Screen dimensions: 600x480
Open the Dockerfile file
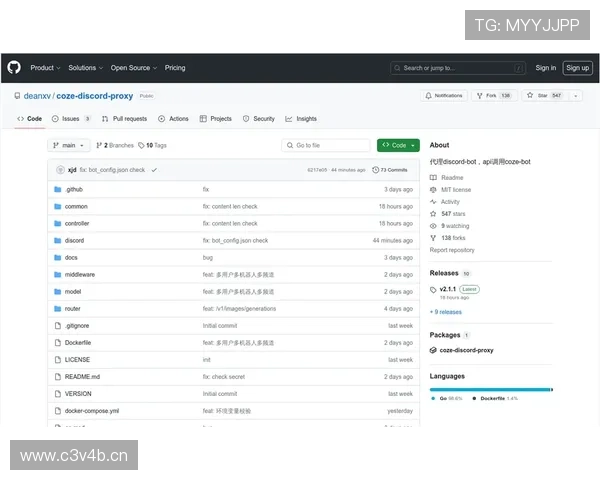[x=77, y=342]
